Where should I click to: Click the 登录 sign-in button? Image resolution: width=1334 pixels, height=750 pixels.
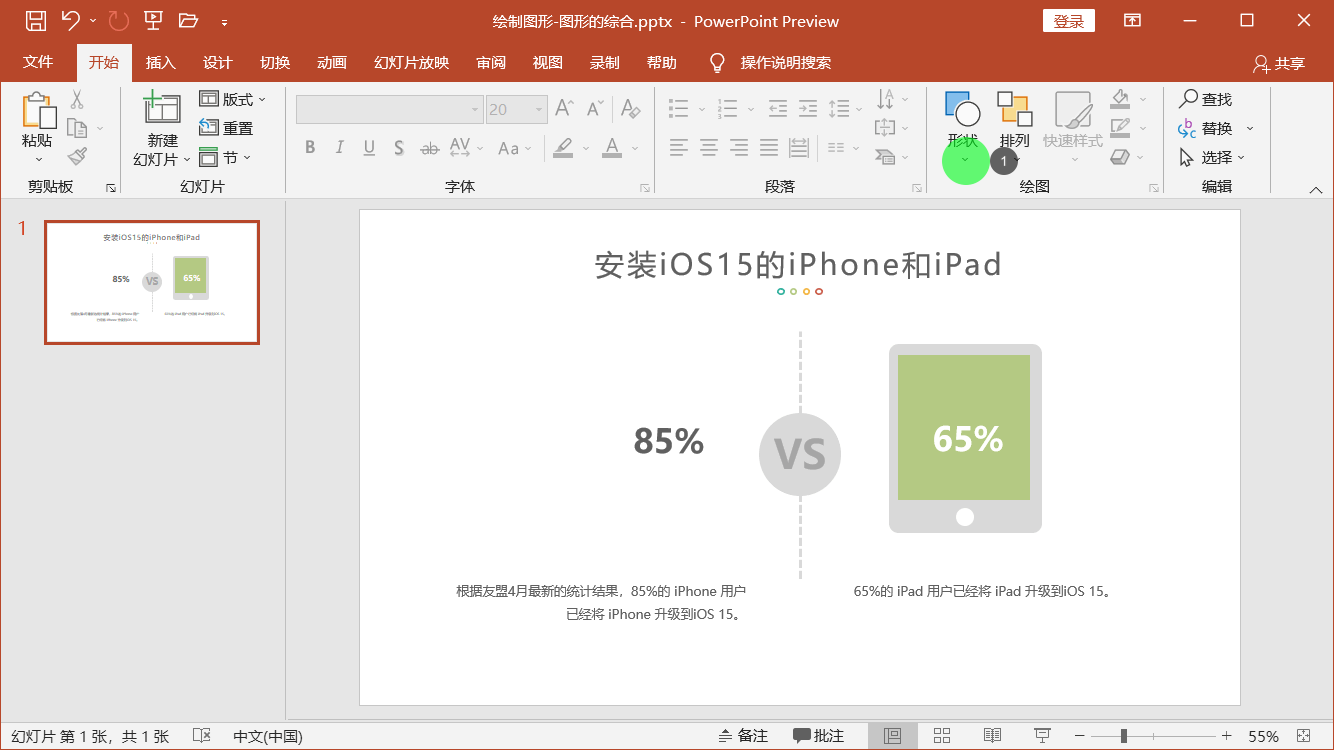coord(1068,21)
